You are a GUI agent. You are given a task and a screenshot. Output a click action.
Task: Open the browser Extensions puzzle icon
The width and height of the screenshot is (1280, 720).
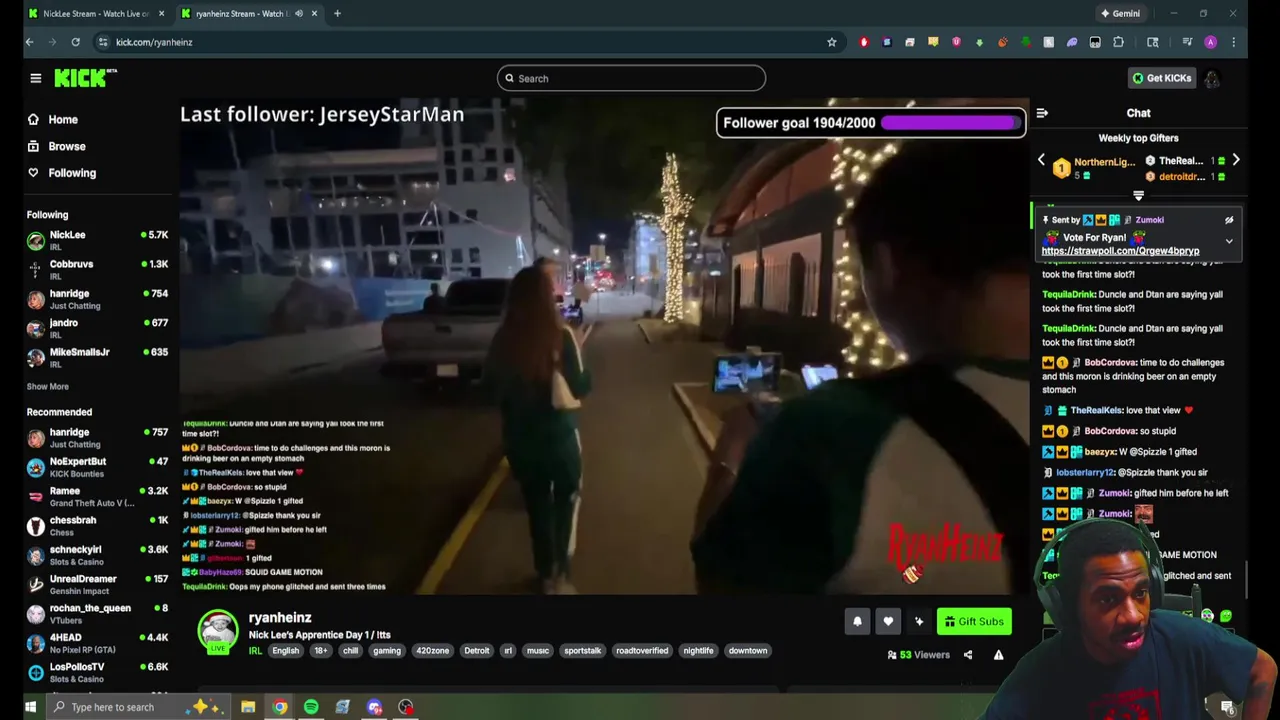pyautogui.click(x=1118, y=42)
